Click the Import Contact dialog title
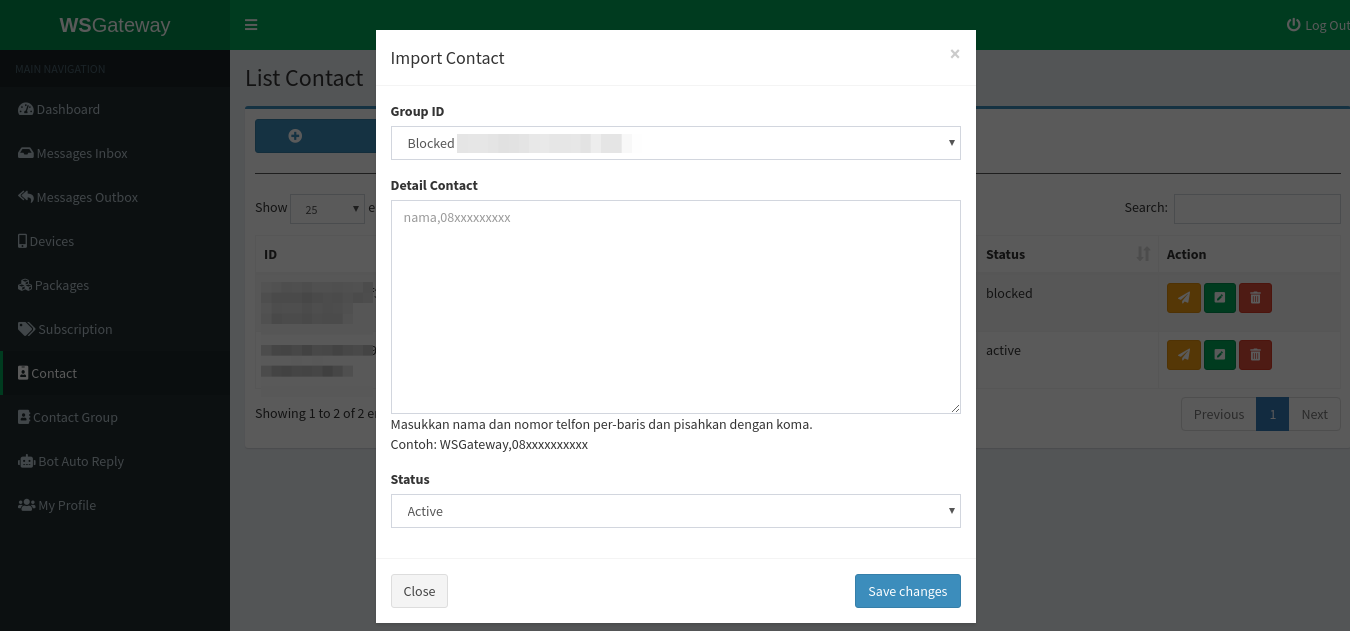 tap(447, 58)
